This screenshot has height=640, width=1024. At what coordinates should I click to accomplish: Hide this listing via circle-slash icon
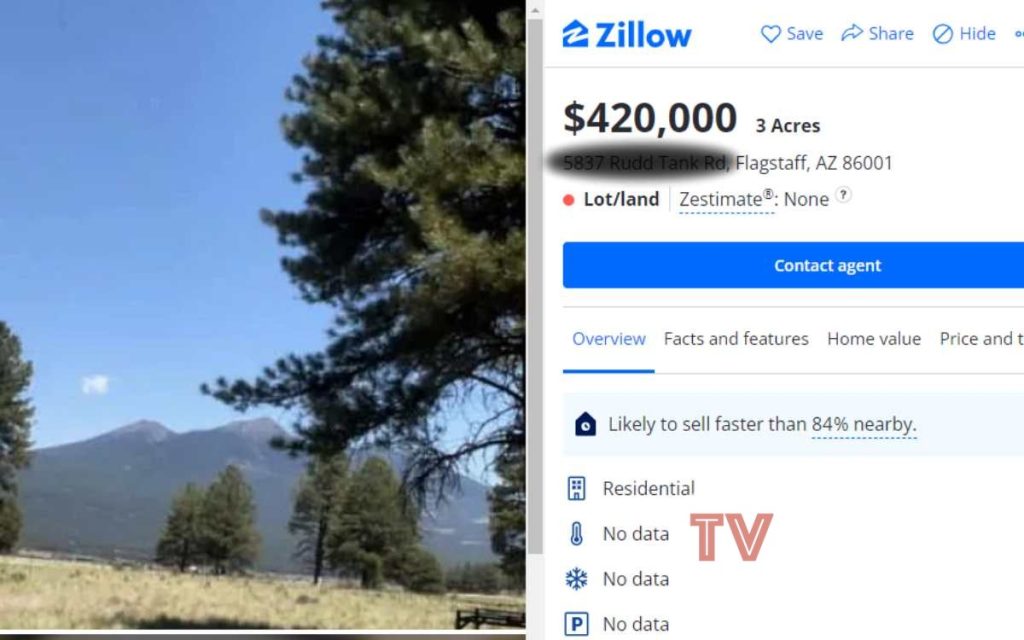(942, 34)
